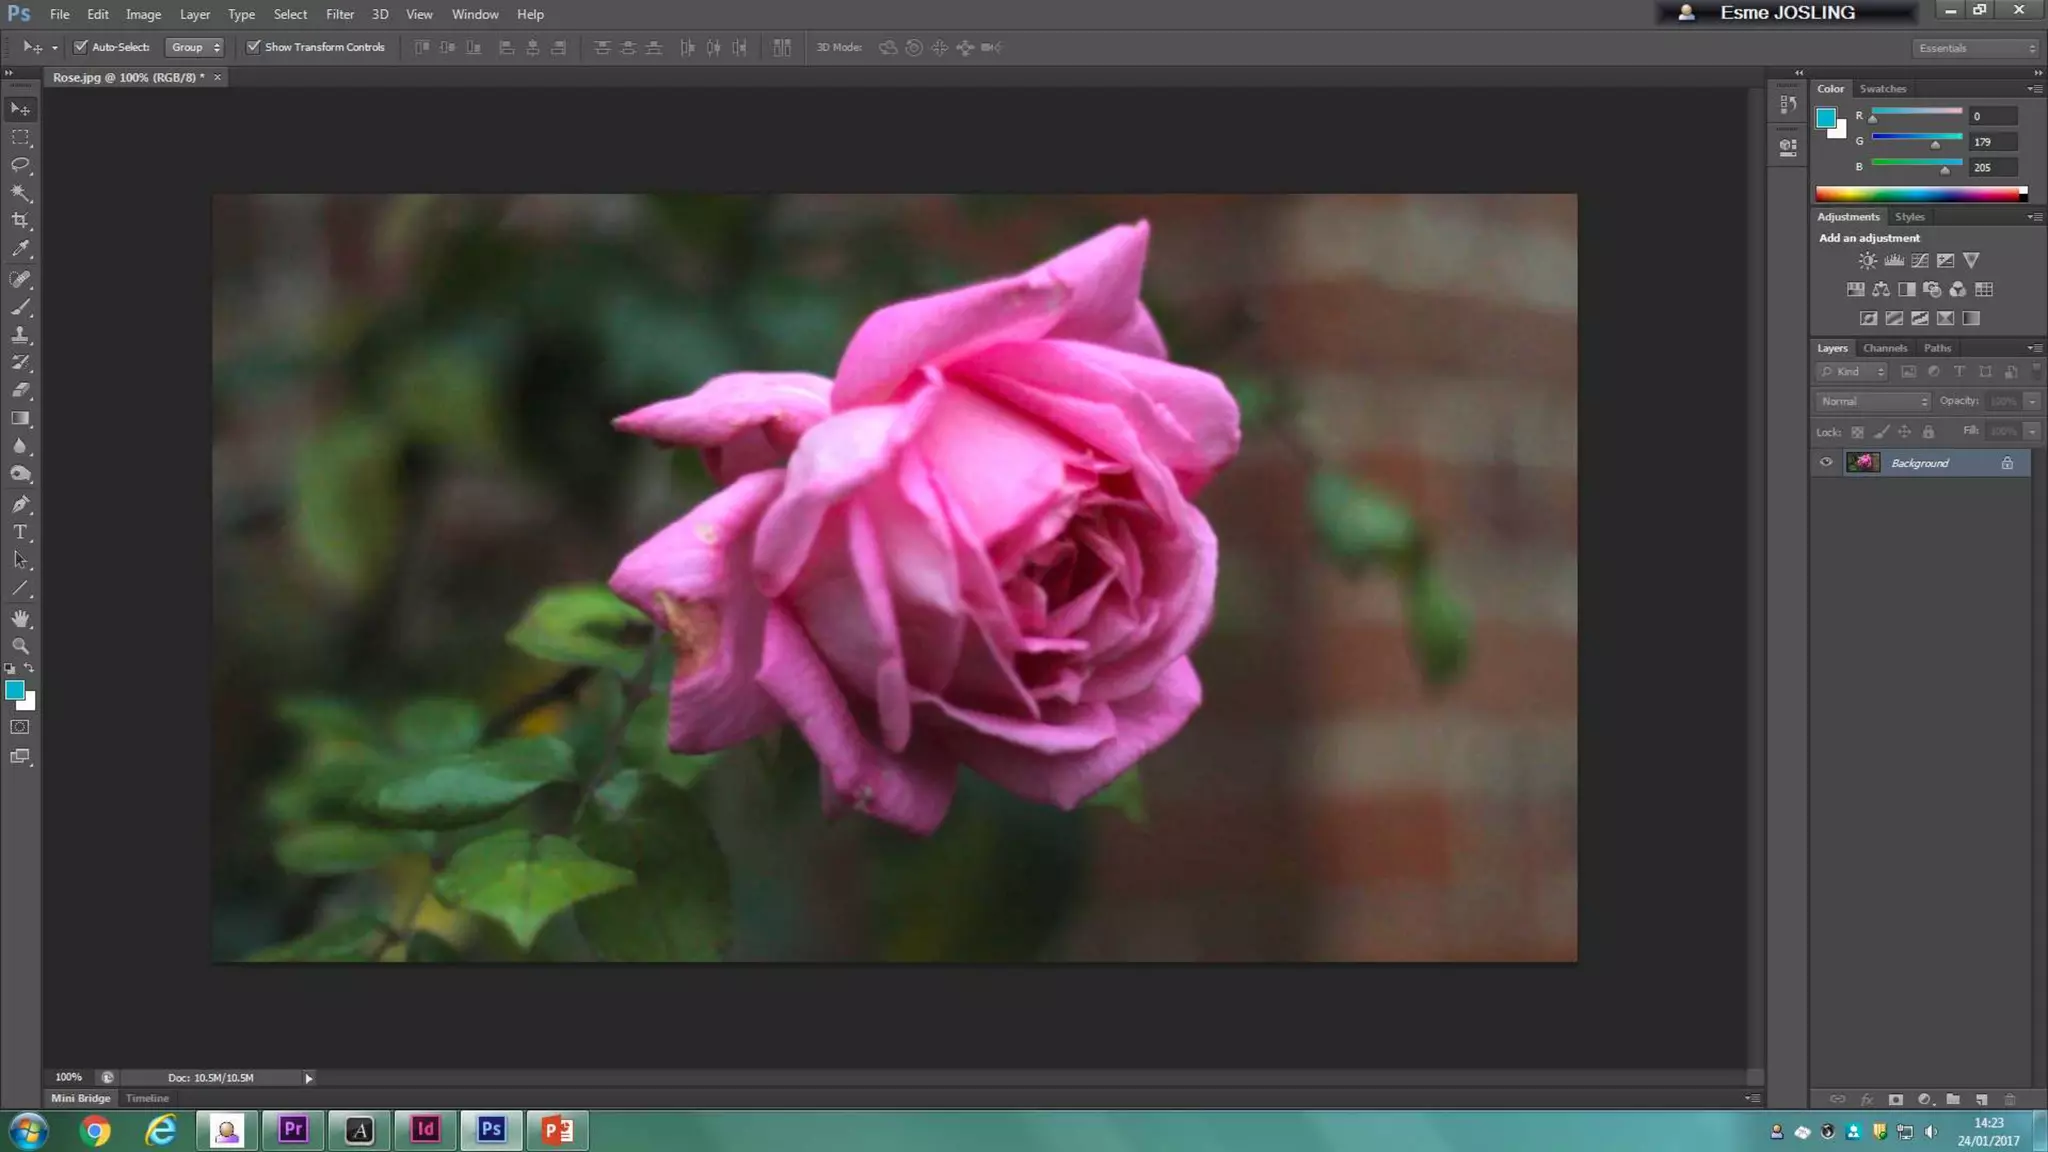Select the Eyedropper tool
Image resolution: width=2048 pixels, height=1152 pixels.
(x=20, y=249)
